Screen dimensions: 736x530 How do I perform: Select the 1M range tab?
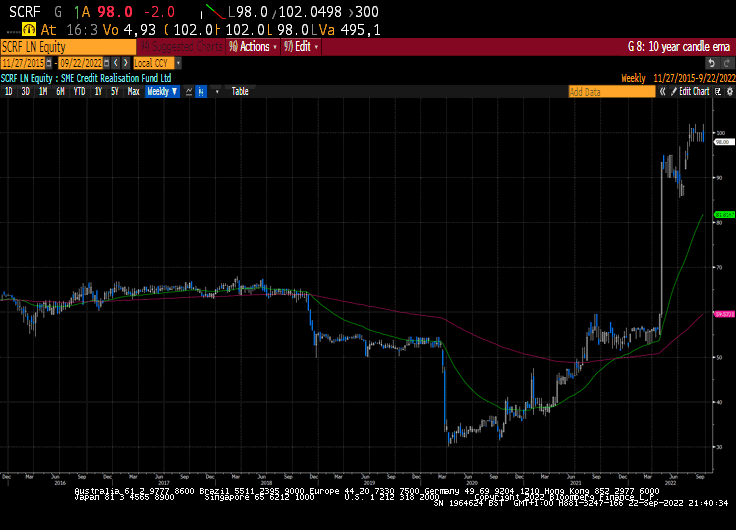click(43, 92)
